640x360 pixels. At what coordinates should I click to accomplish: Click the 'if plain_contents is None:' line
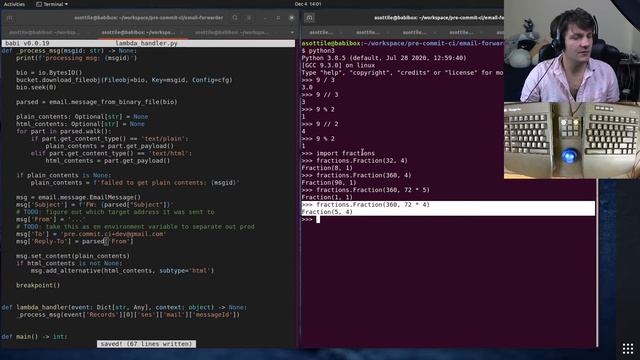point(63,176)
